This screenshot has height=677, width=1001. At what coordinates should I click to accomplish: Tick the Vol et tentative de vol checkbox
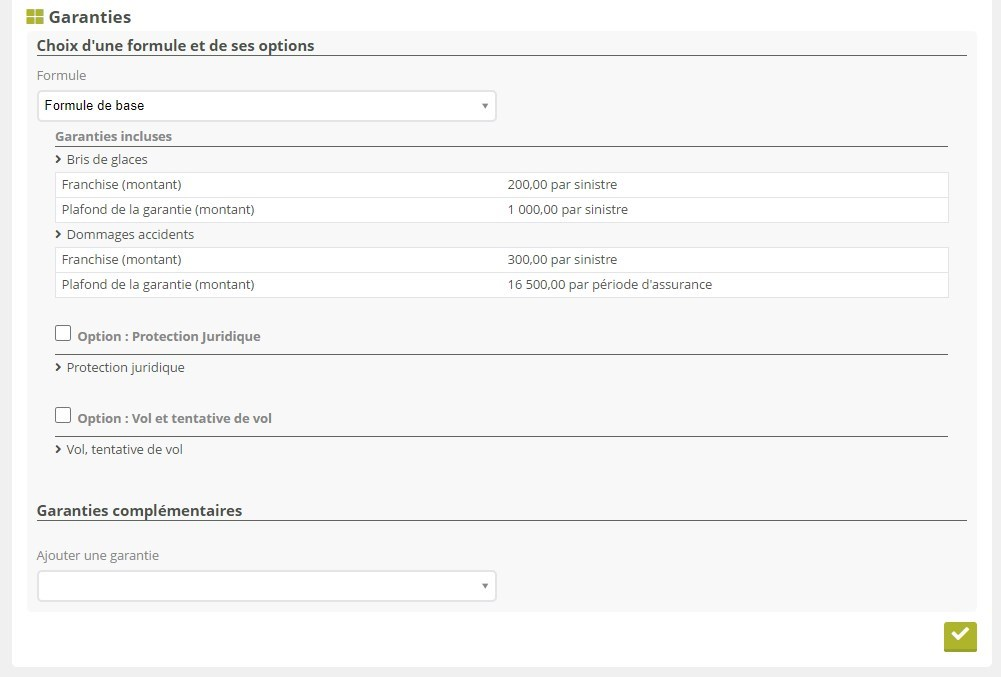tap(63, 415)
